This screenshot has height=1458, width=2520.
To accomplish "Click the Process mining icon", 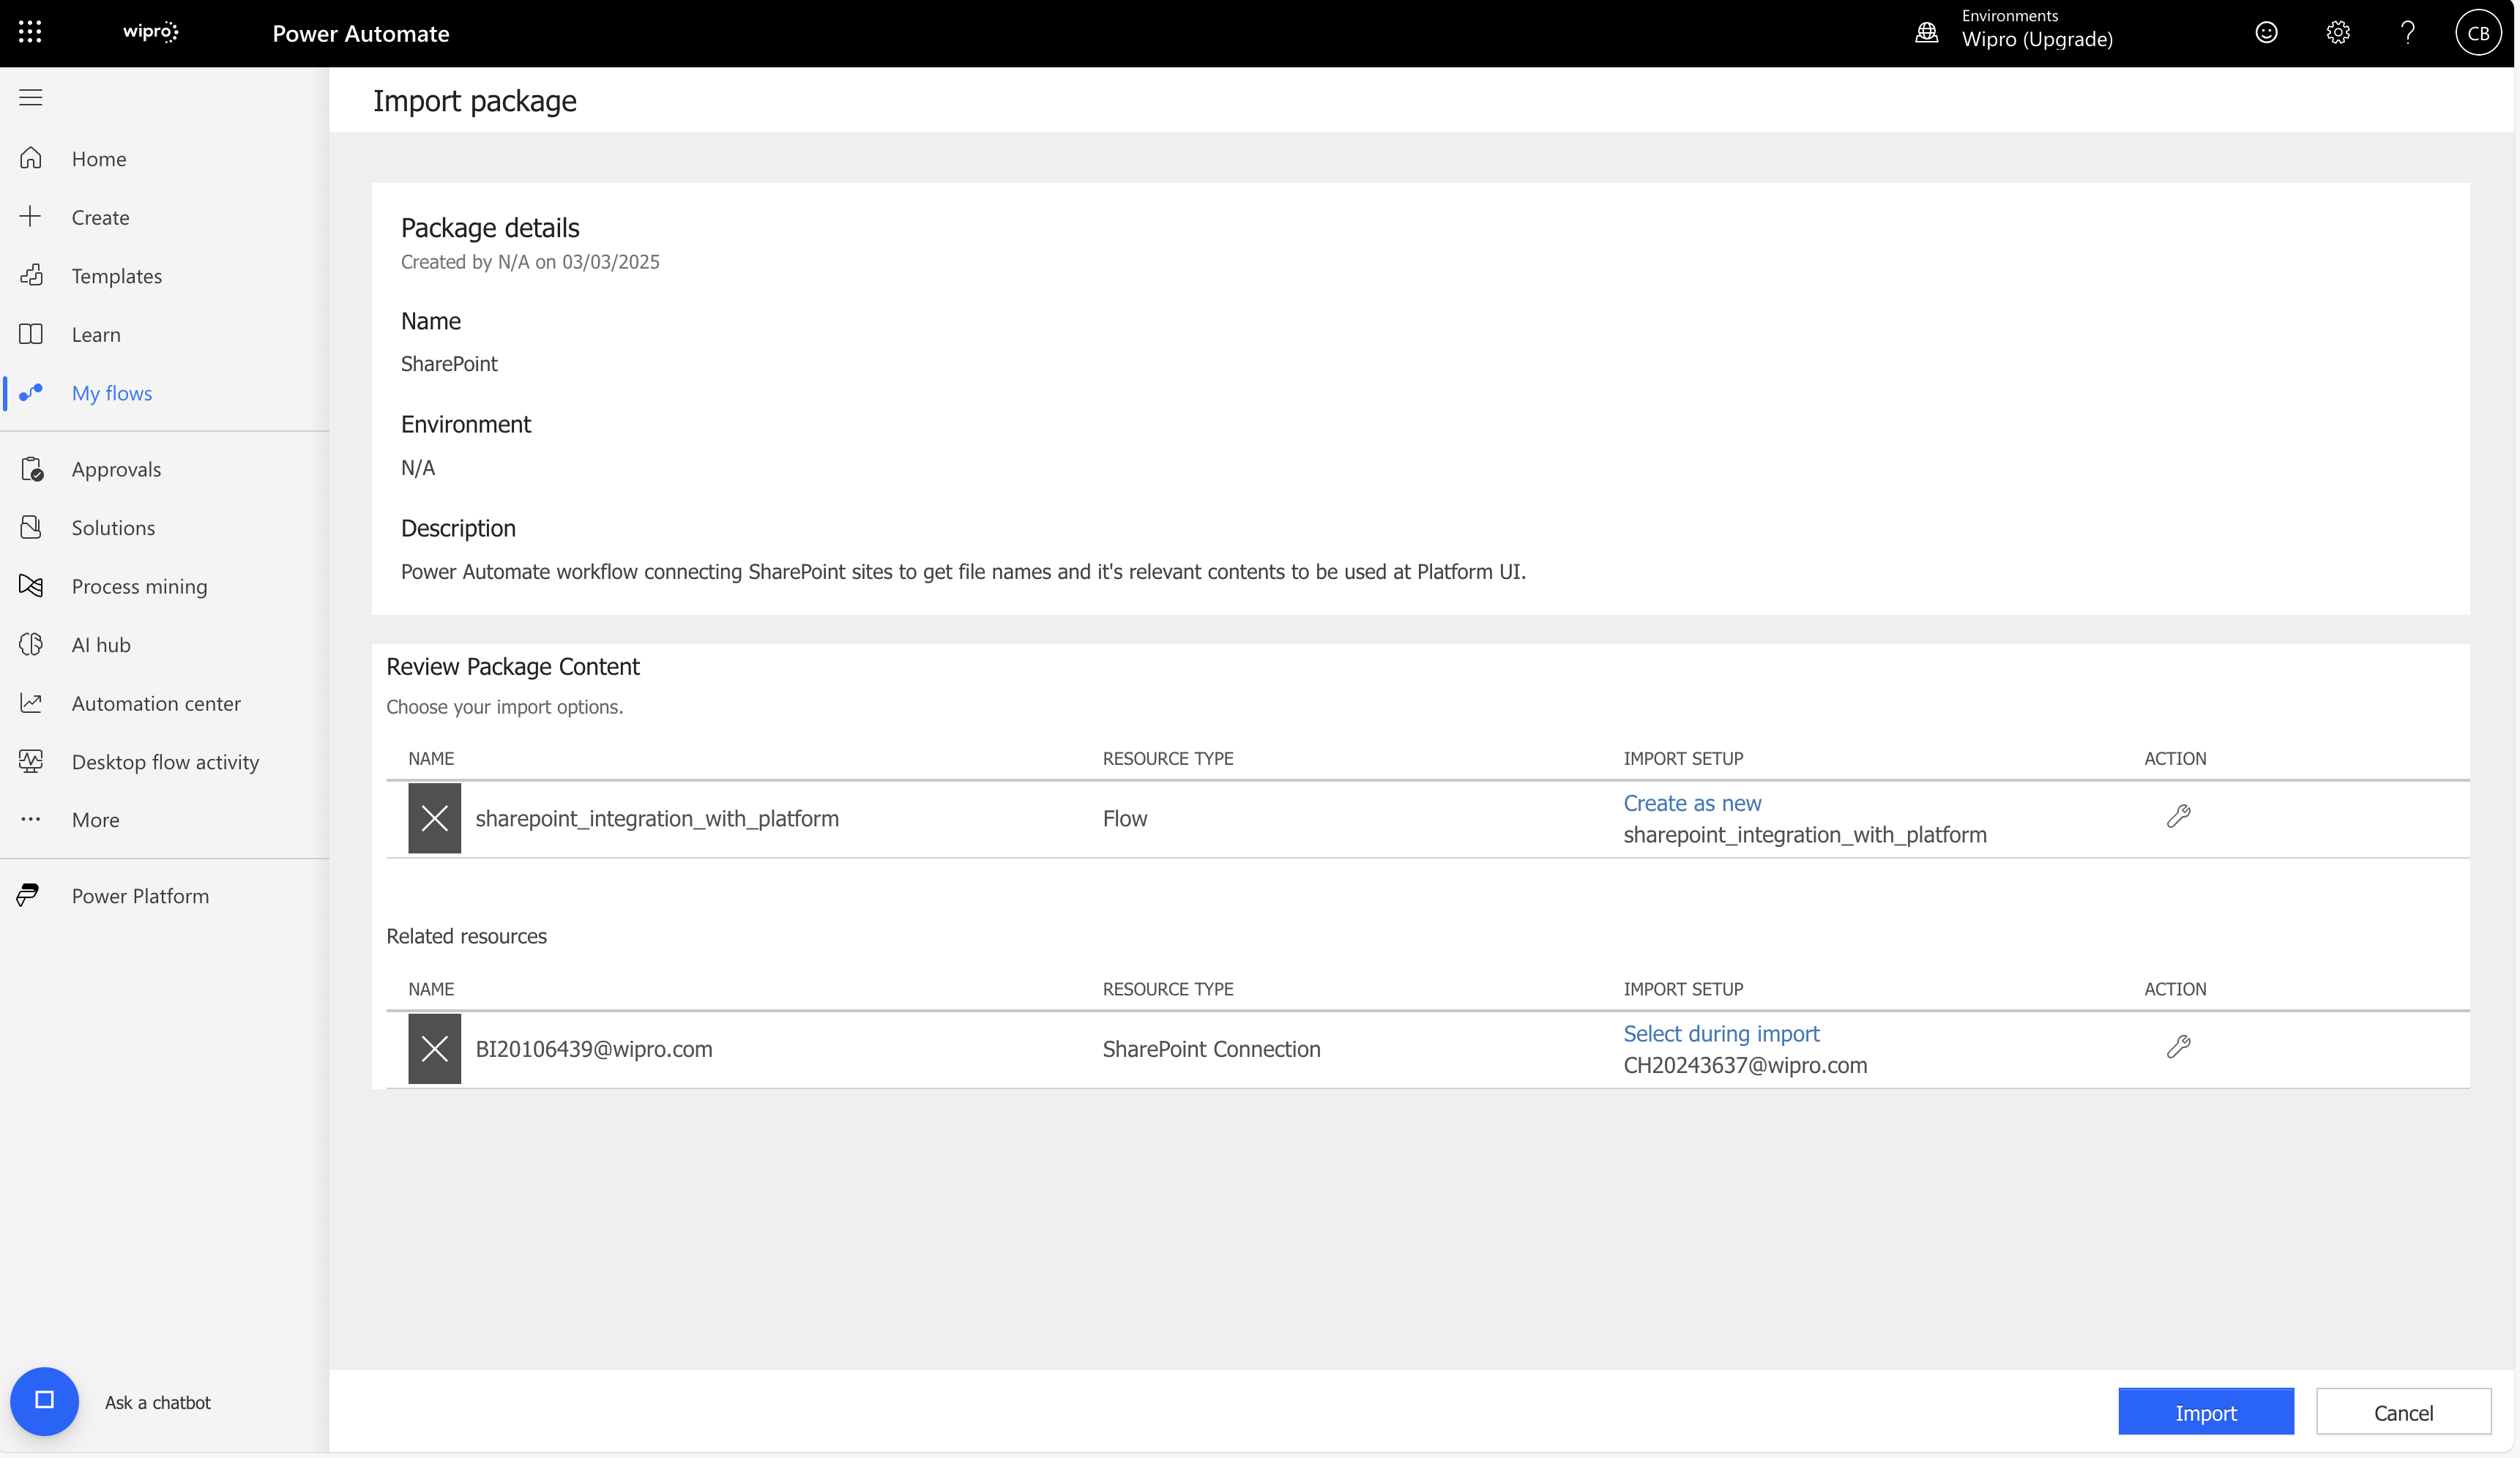I will [x=31, y=586].
